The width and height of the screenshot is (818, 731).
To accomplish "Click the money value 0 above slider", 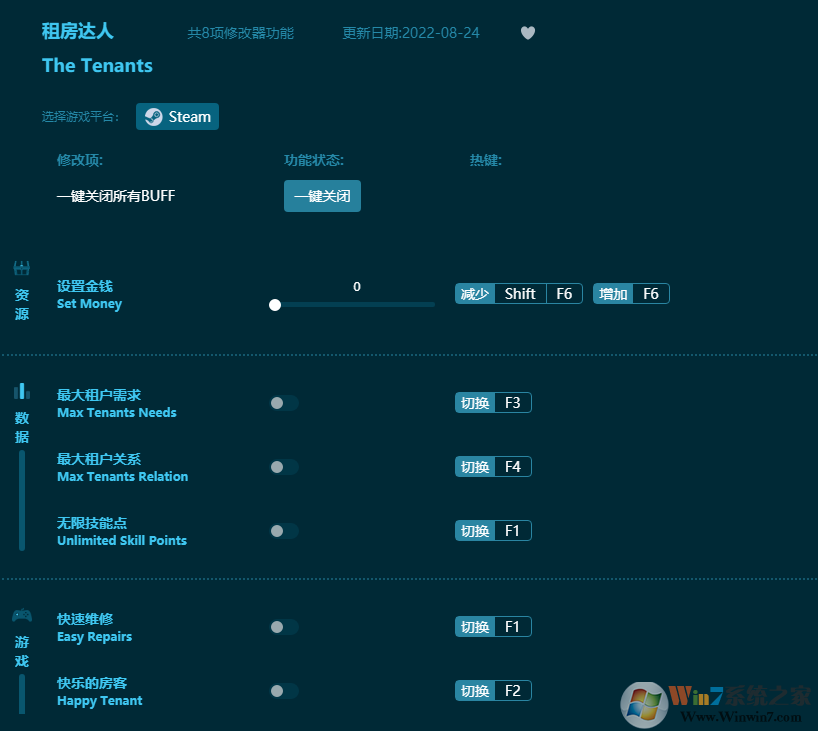I will coord(357,286).
